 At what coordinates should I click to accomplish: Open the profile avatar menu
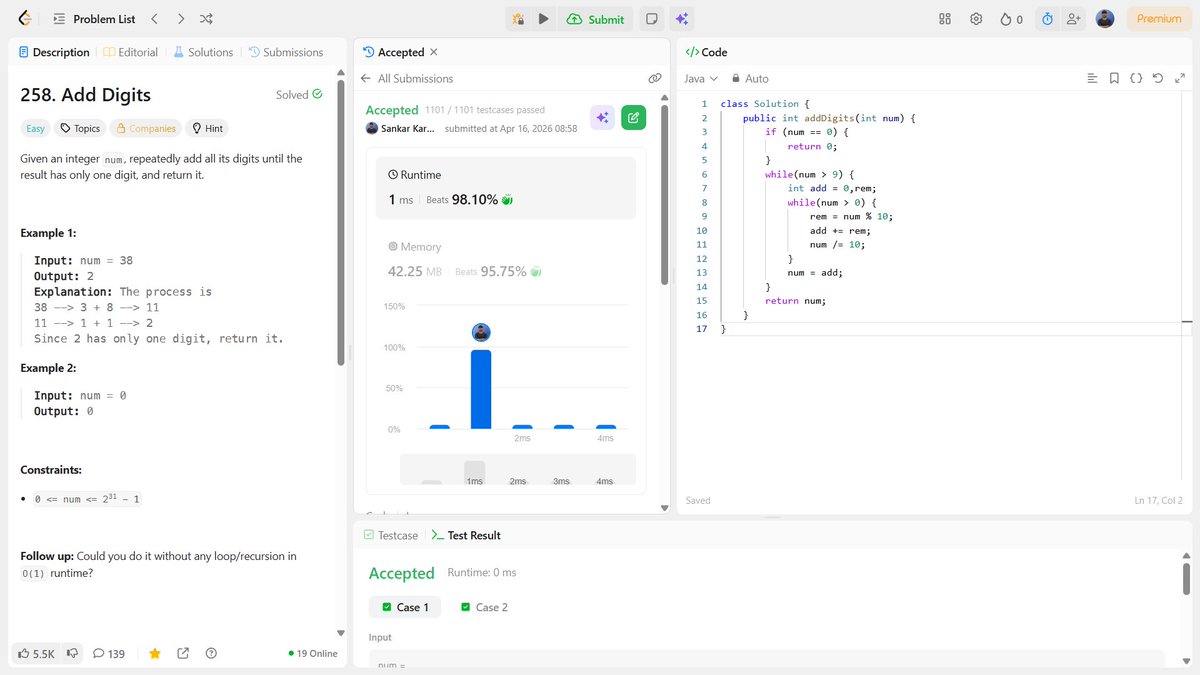click(1105, 19)
